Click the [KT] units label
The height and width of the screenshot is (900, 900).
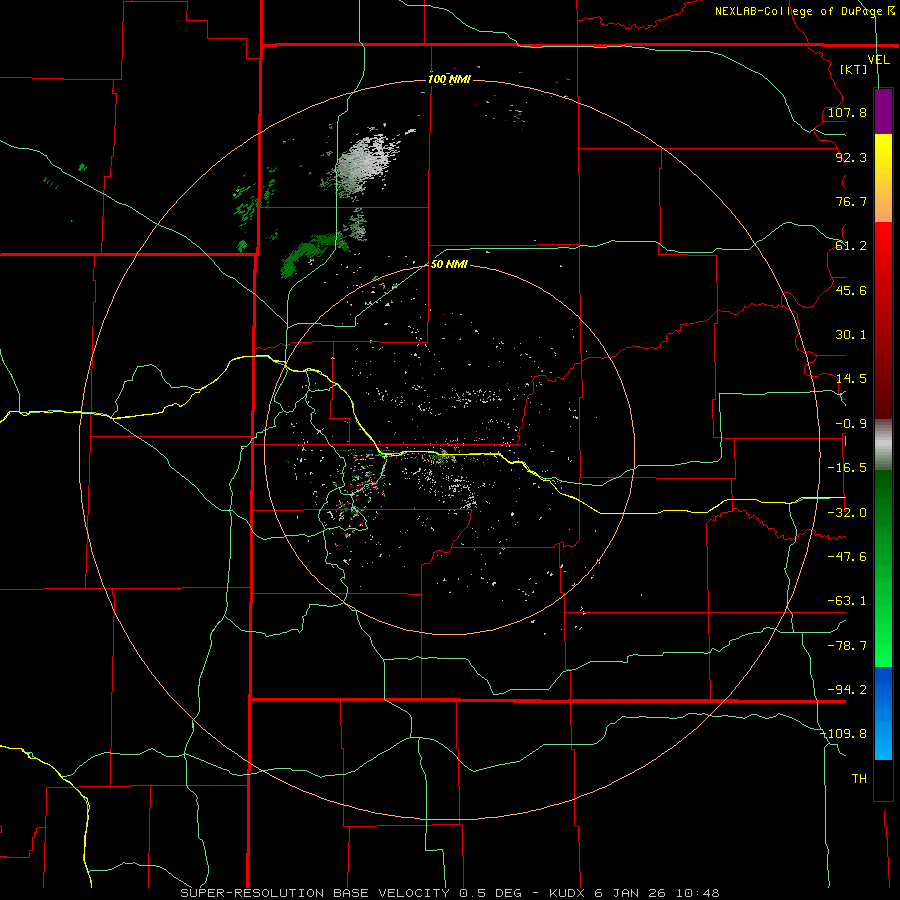854,69
